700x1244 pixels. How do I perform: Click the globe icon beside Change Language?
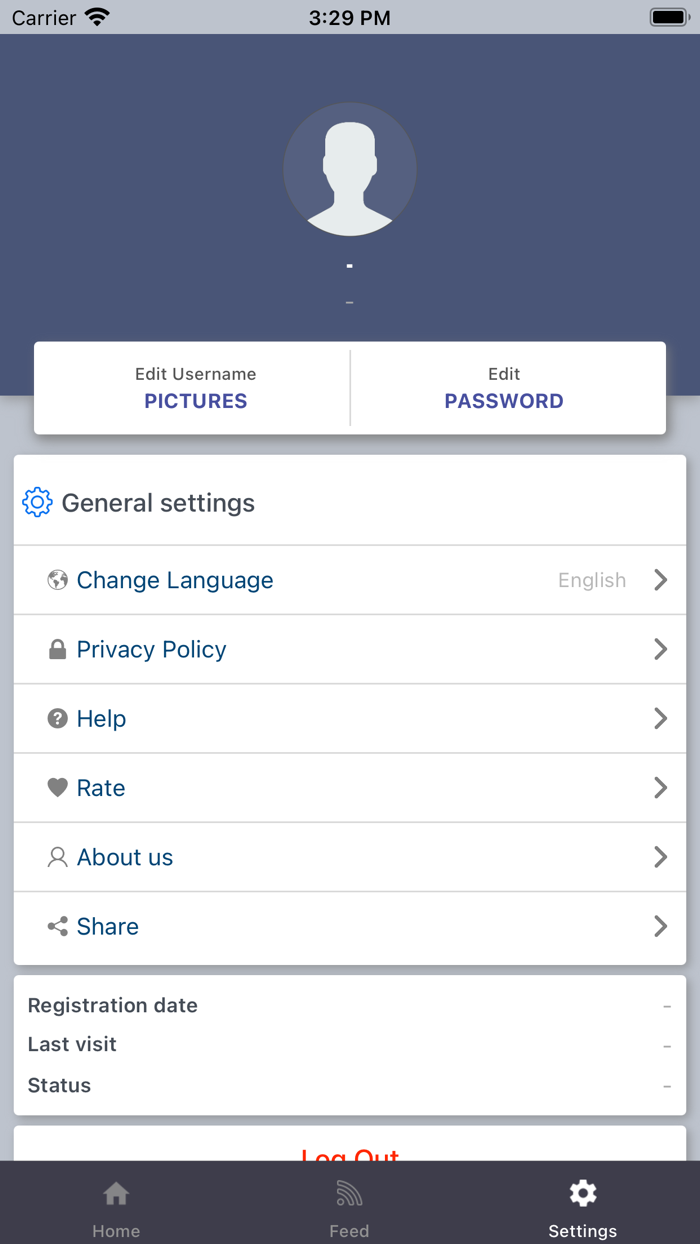[x=58, y=580]
